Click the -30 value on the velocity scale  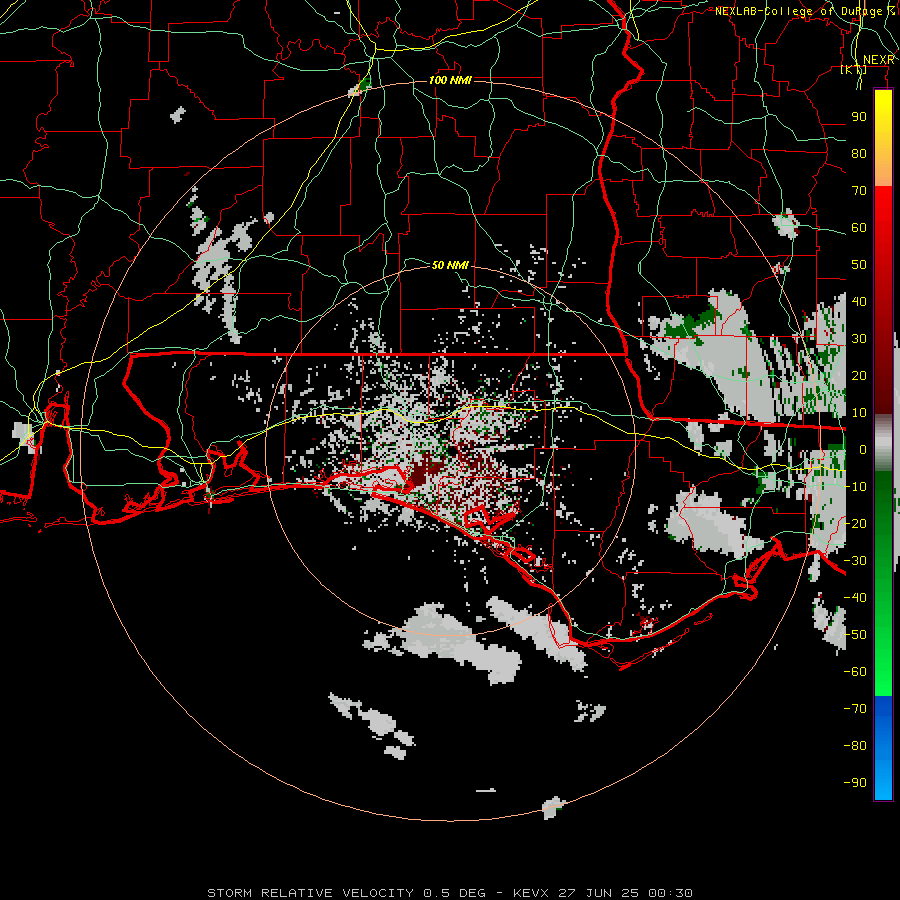click(x=855, y=561)
